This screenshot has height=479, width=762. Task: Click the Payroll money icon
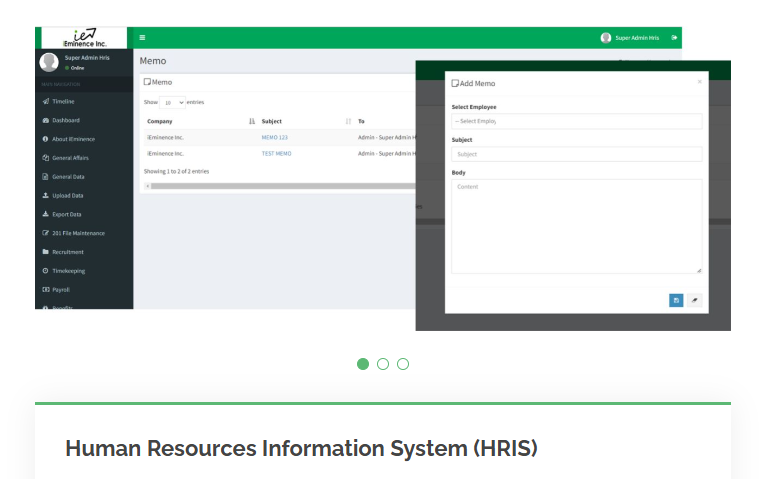[x=45, y=290]
